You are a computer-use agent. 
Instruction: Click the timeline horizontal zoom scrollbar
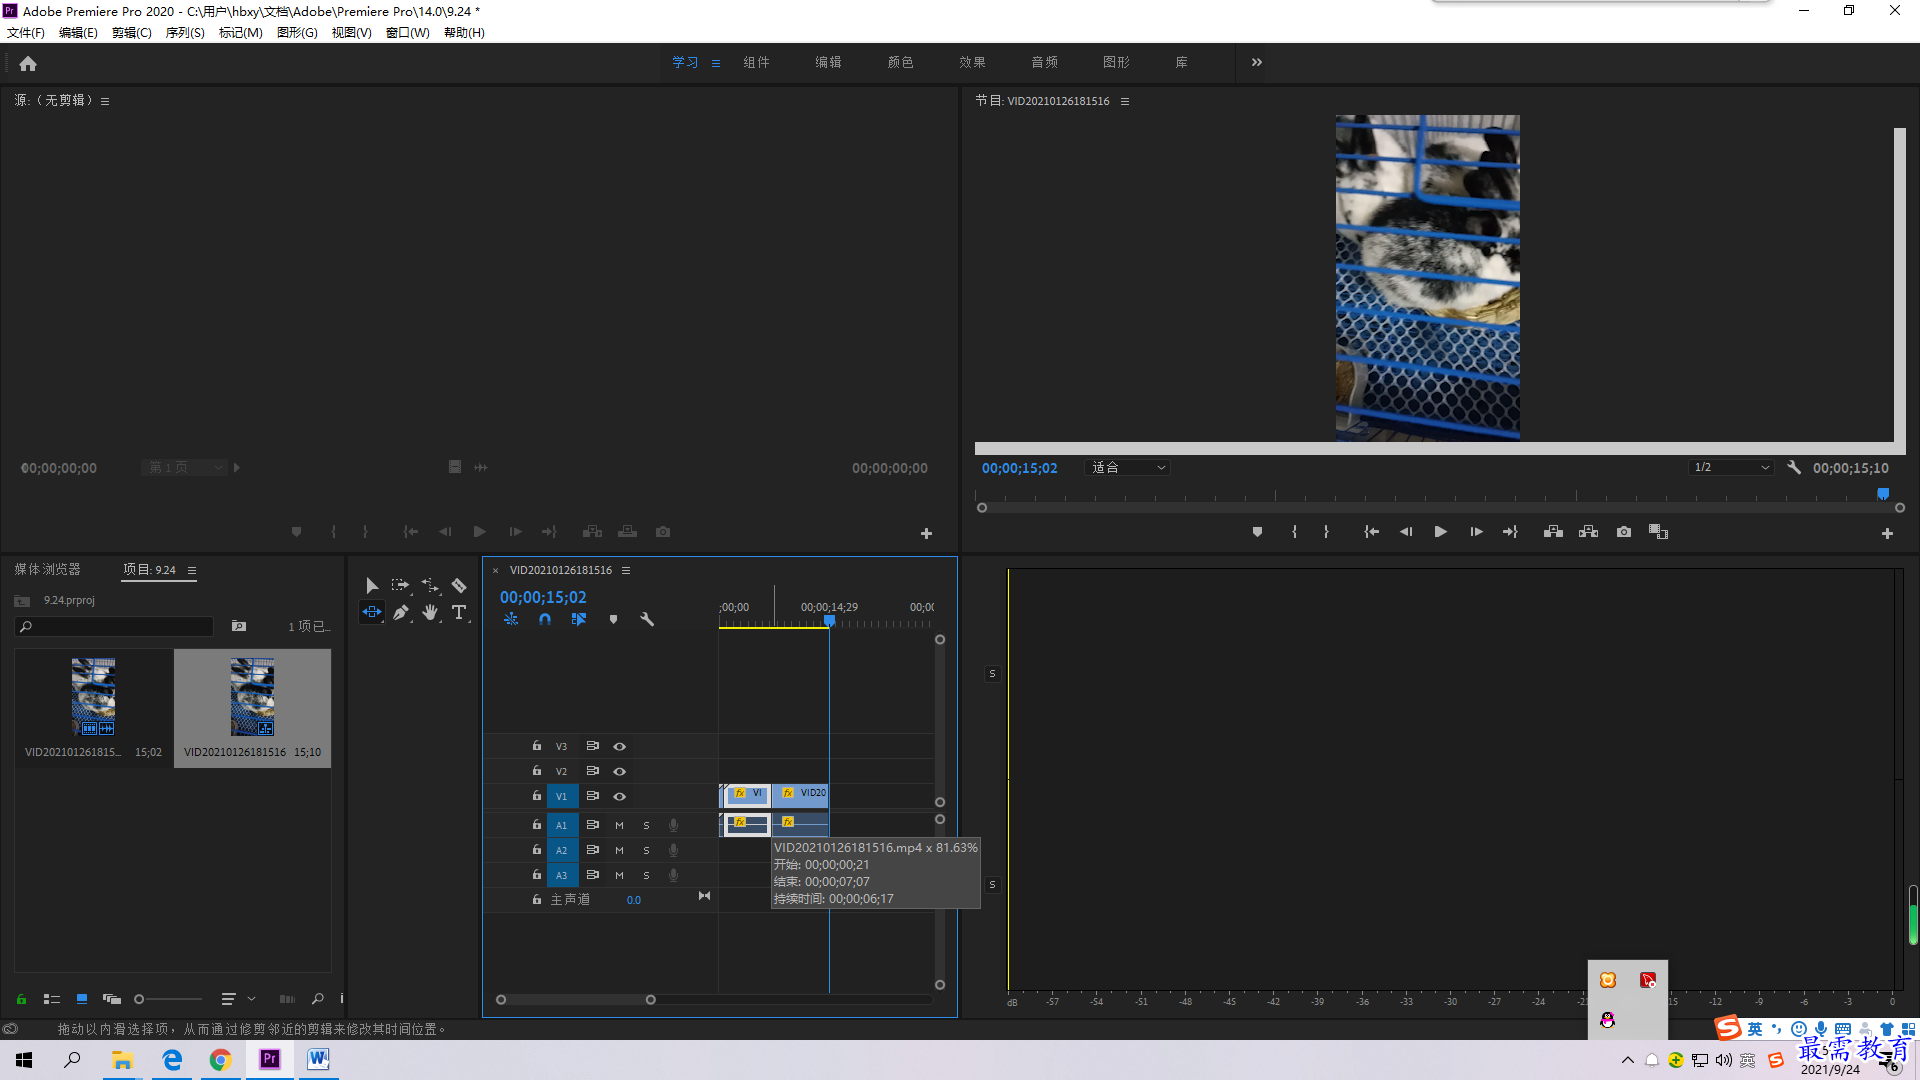576,1000
